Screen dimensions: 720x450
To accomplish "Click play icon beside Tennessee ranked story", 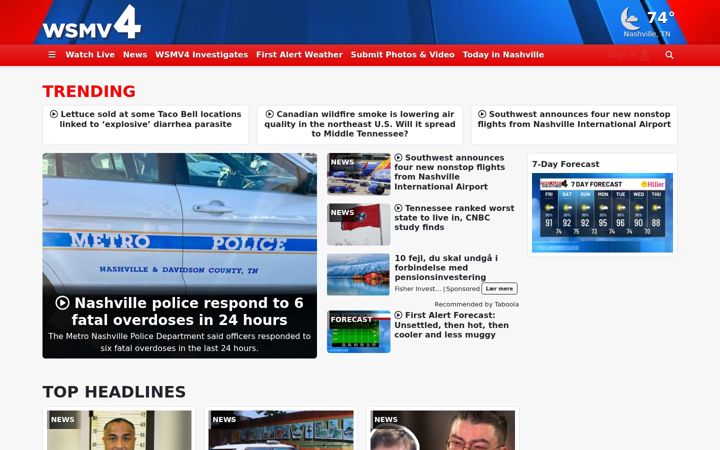I will coord(398,208).
